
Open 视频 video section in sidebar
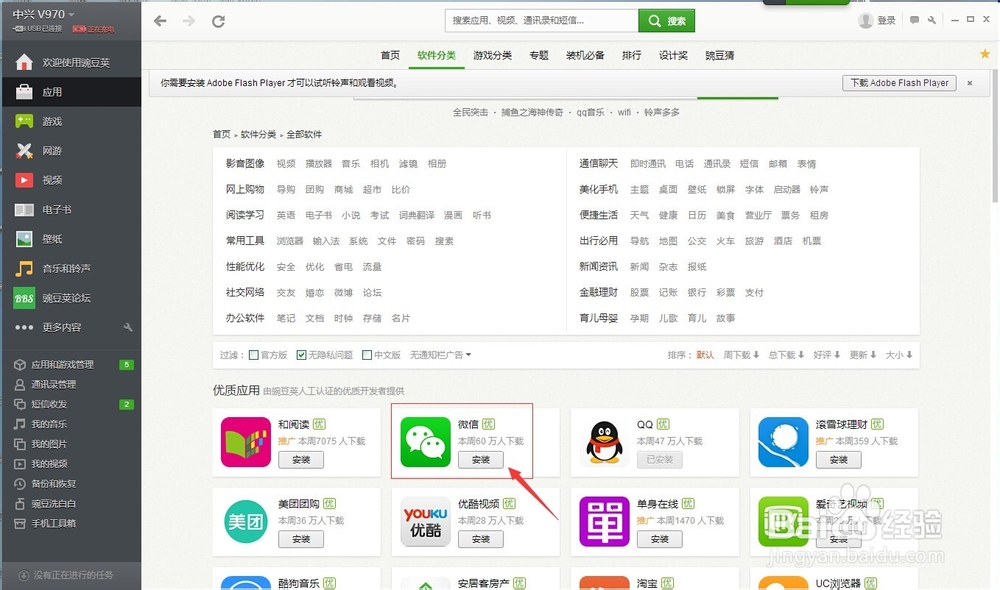pos(71,180)
